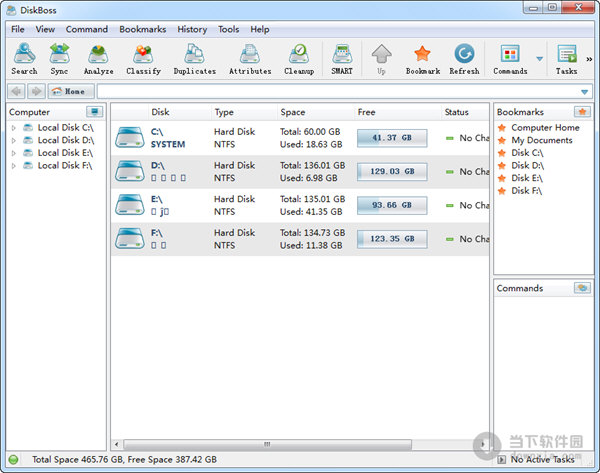Viewport: 600px width, 473px height.
Task: Click the 93.66 GB free space bar
Action: [392, 205]
